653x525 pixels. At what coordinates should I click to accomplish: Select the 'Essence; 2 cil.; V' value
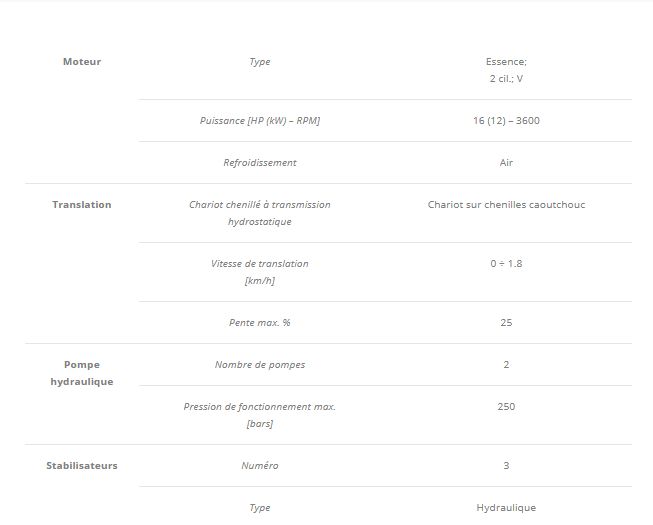tap(506, 70)
